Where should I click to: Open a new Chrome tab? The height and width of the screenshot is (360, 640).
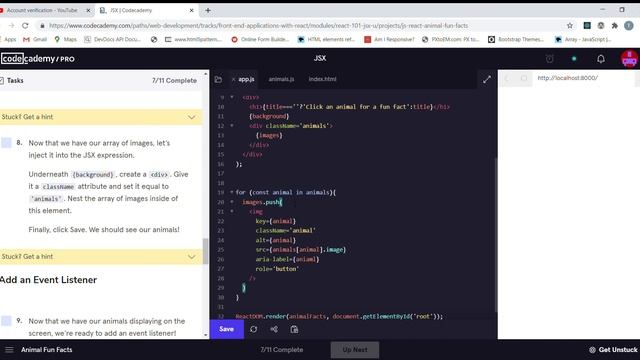tap(208, 11)
